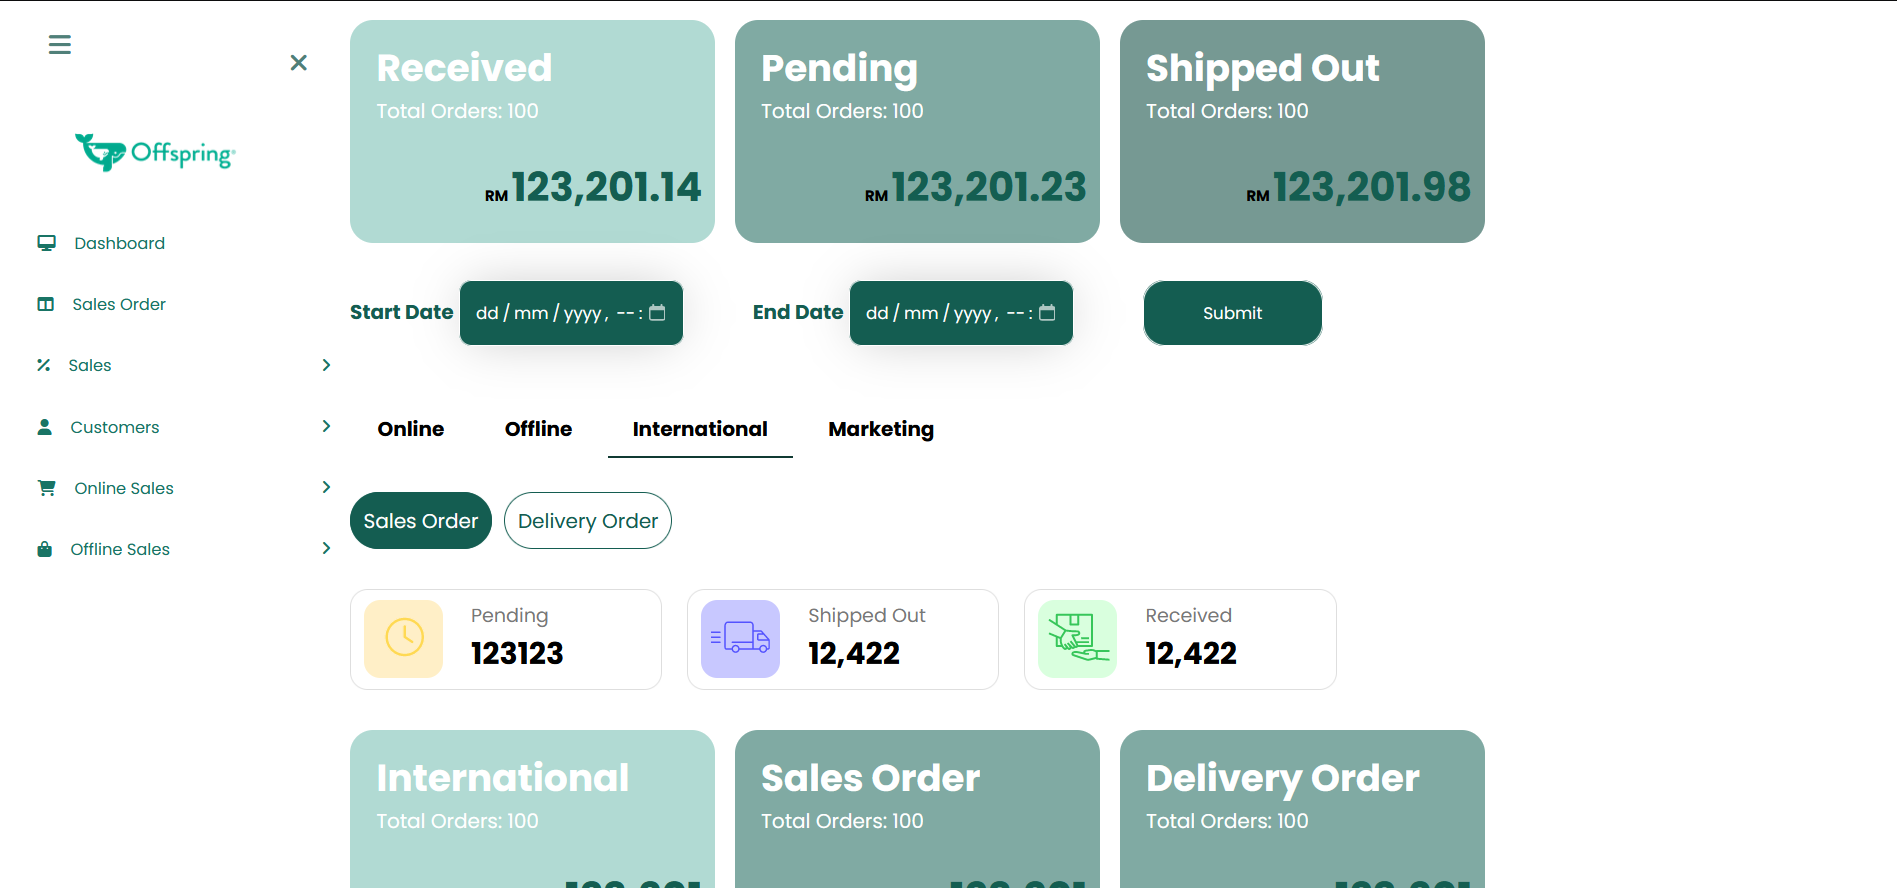This screenshot has height=888, width=1897.
Task: Open Offline Sales sidebar item
Action: 120,549
